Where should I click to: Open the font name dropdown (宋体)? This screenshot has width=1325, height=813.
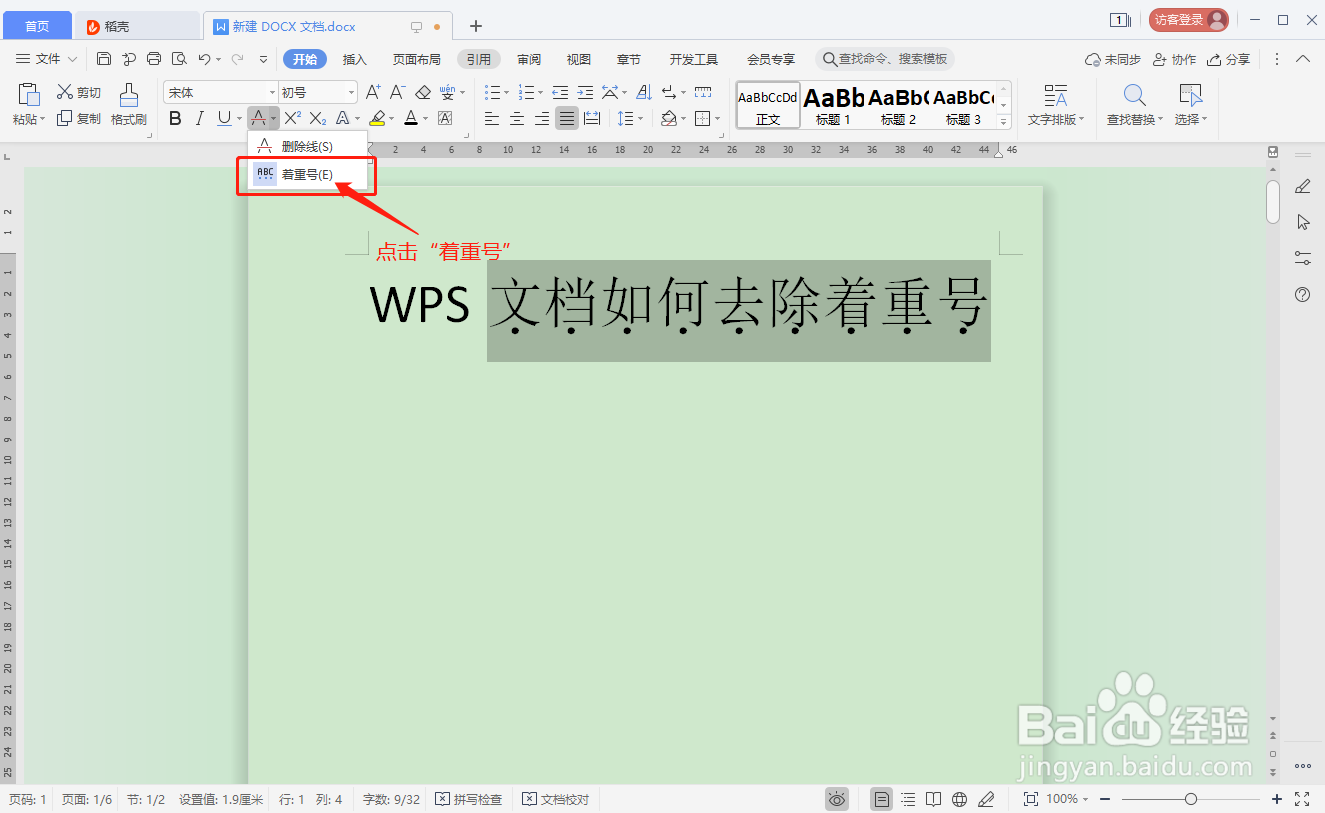pos(272,93)
